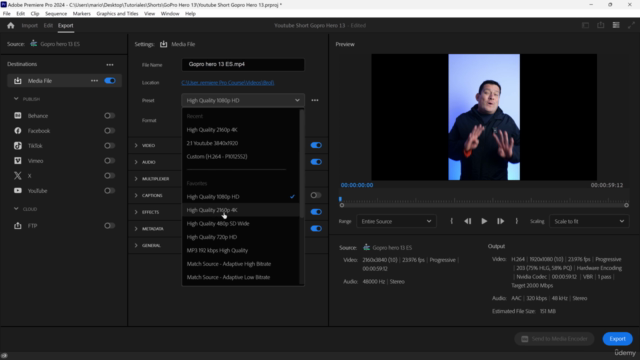Click the TikTok icon

point(18,146)
